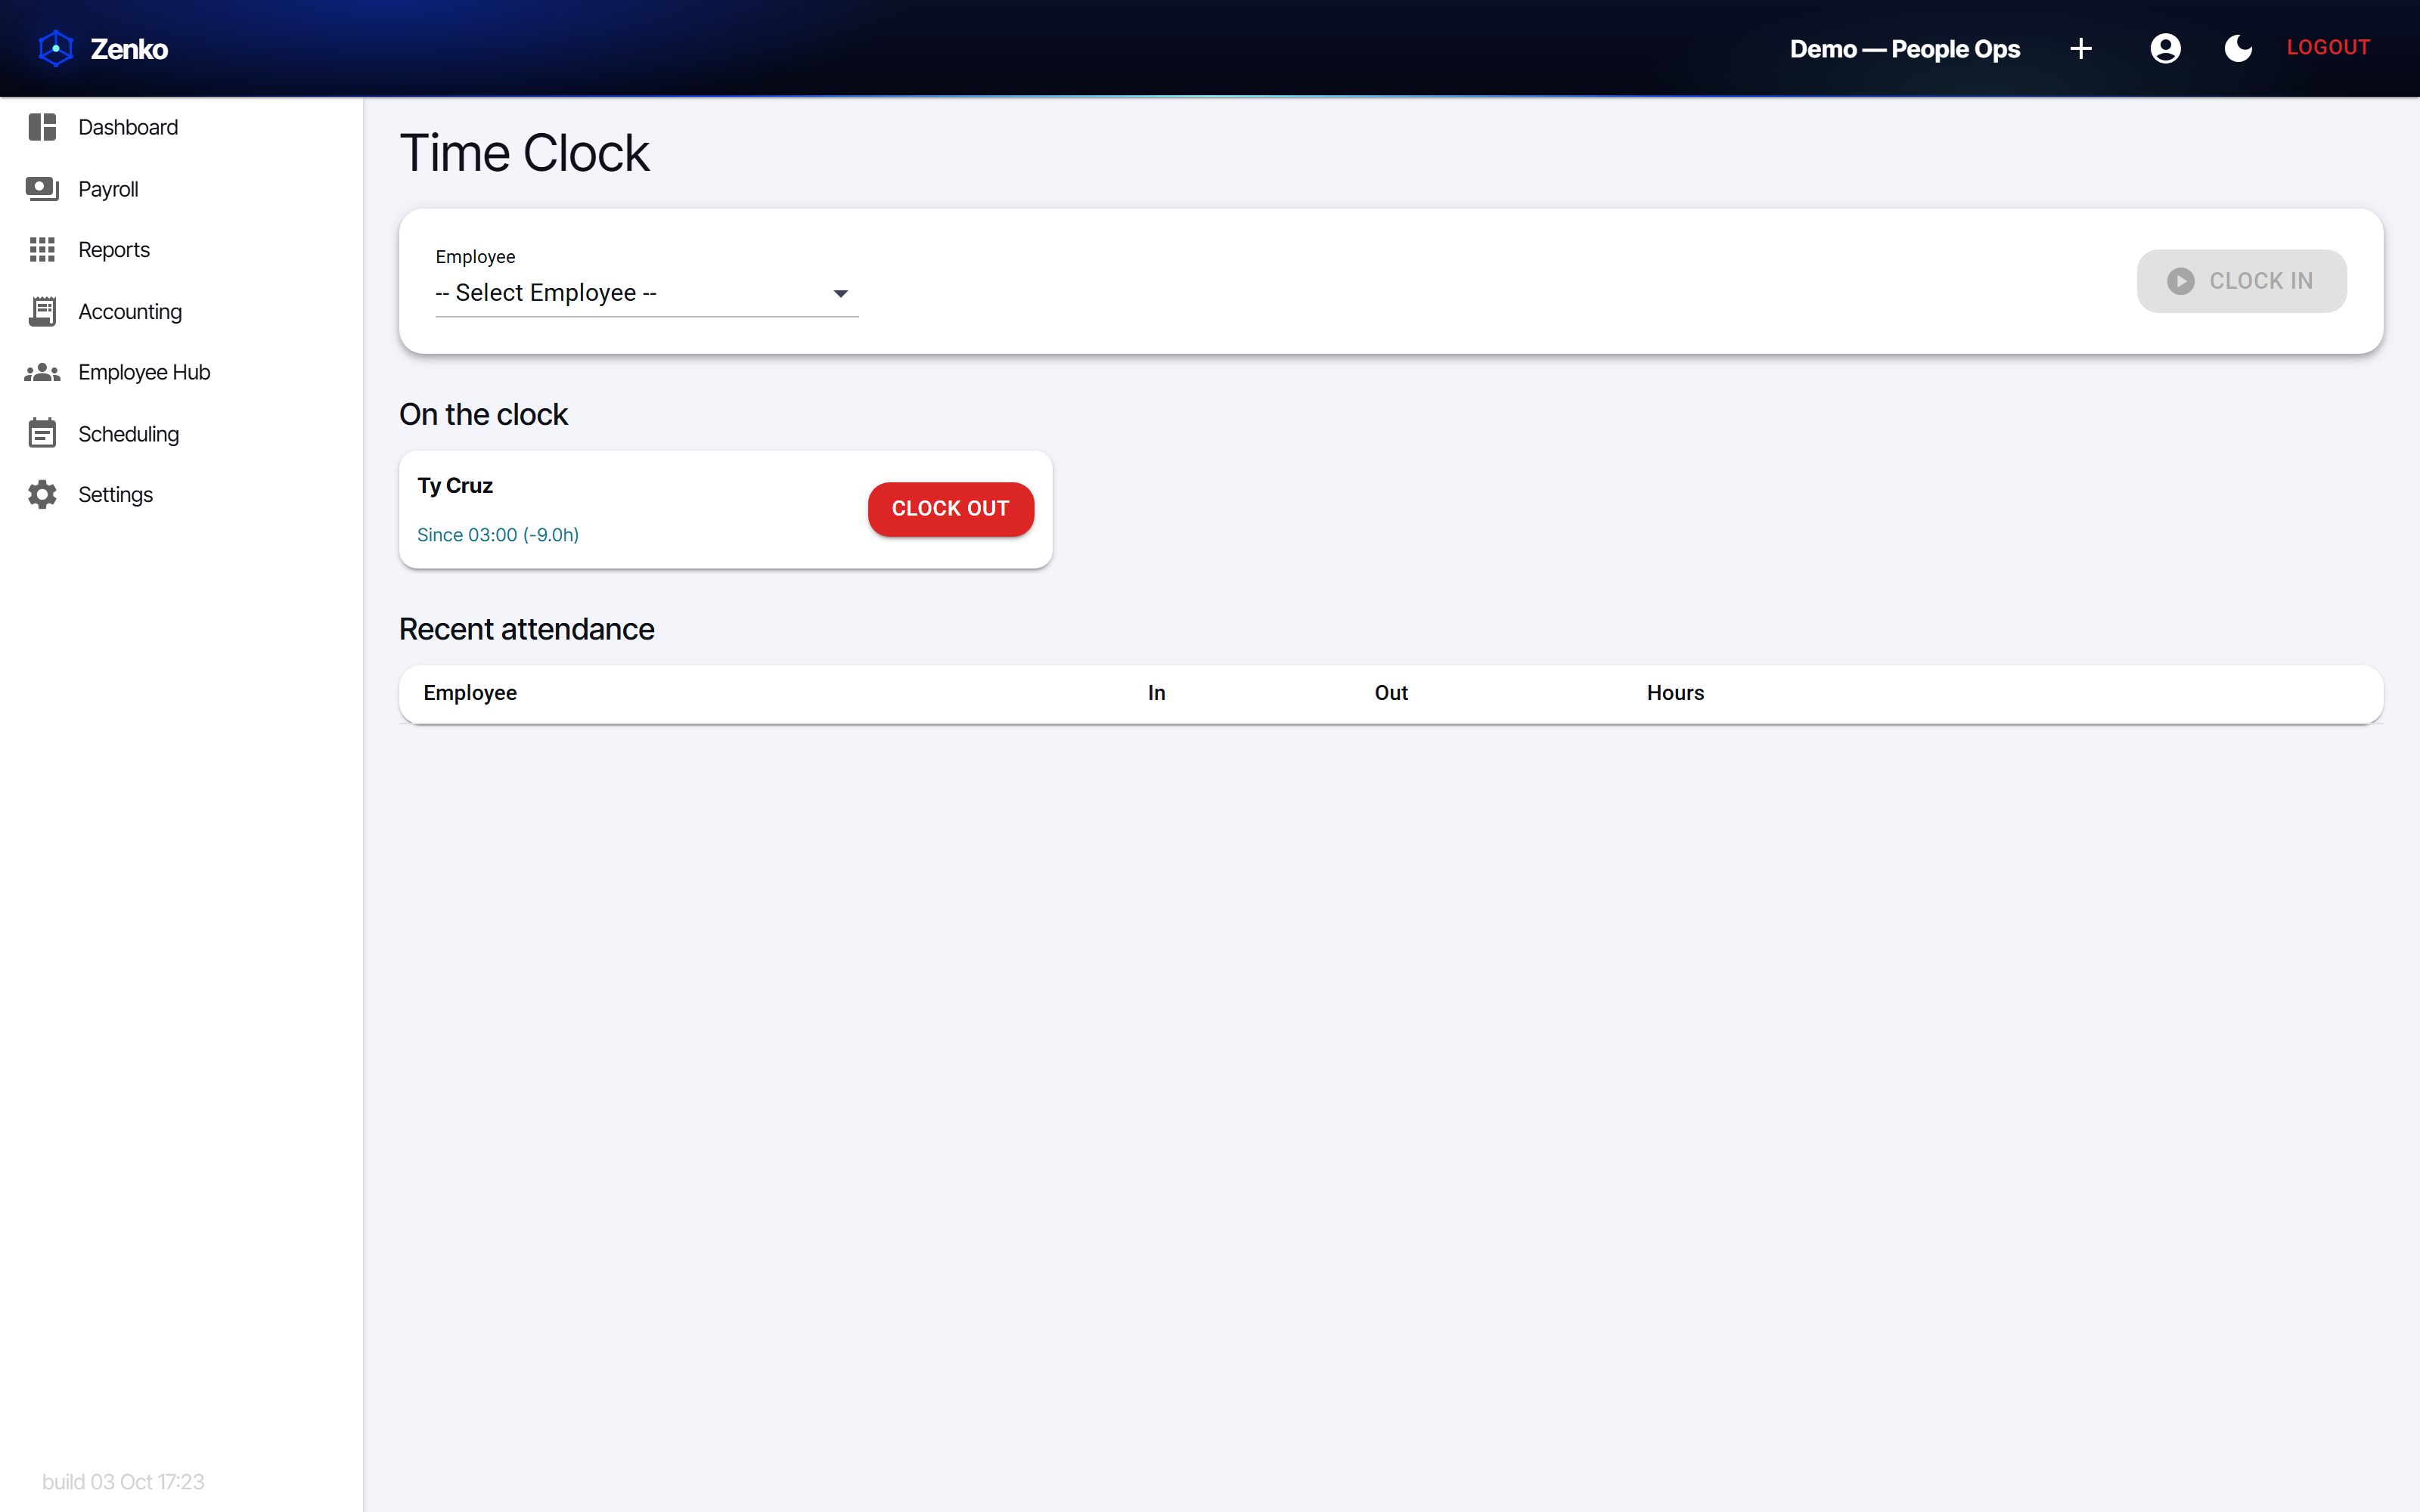Click the Dashboard icon in the sidebar
This screenshot has height=1512, width=2420.
point(42,127)
